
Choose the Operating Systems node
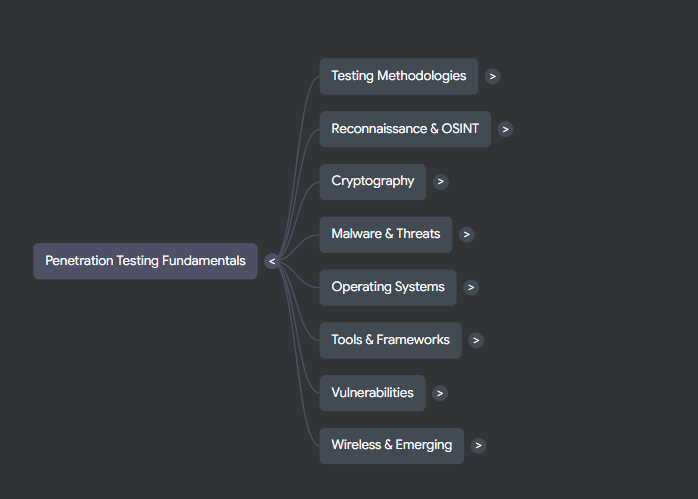tap(388, 288)
